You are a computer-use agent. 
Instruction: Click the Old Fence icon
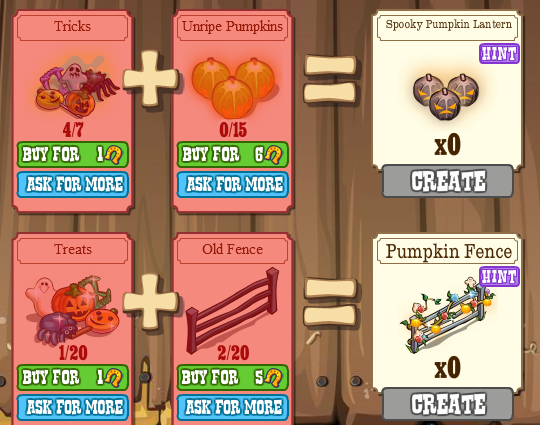click(232, 311)
